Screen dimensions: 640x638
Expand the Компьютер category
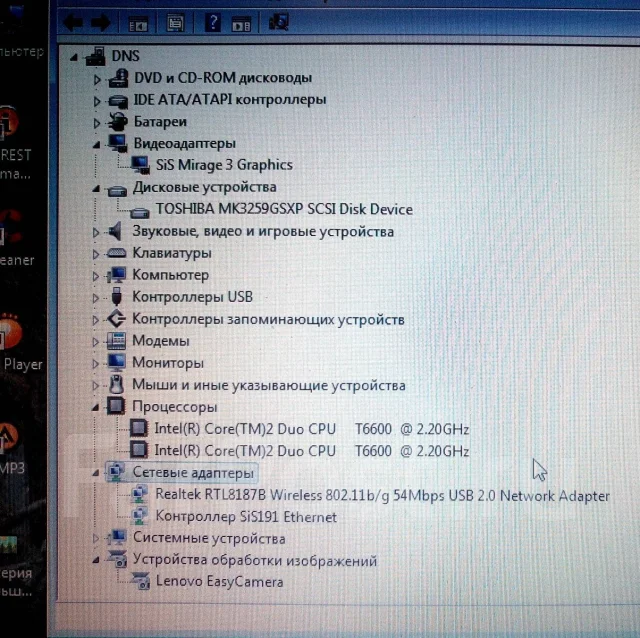click(x=96, y=276)
